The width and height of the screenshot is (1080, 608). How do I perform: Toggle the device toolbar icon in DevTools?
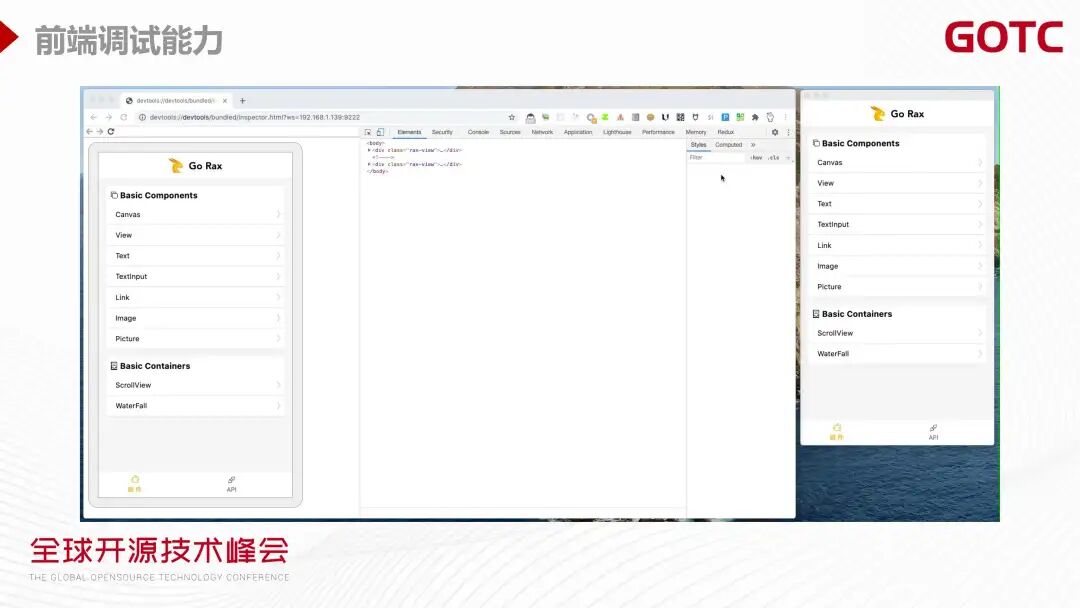380,132
